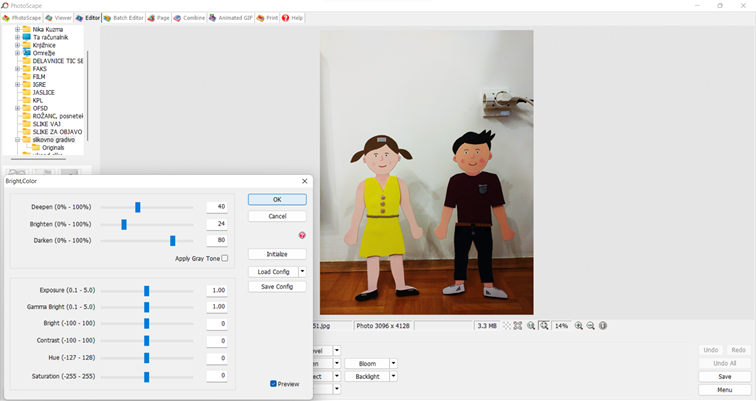756x401 pixels.
Task: Click the Contrast value field
Action: 217,341
